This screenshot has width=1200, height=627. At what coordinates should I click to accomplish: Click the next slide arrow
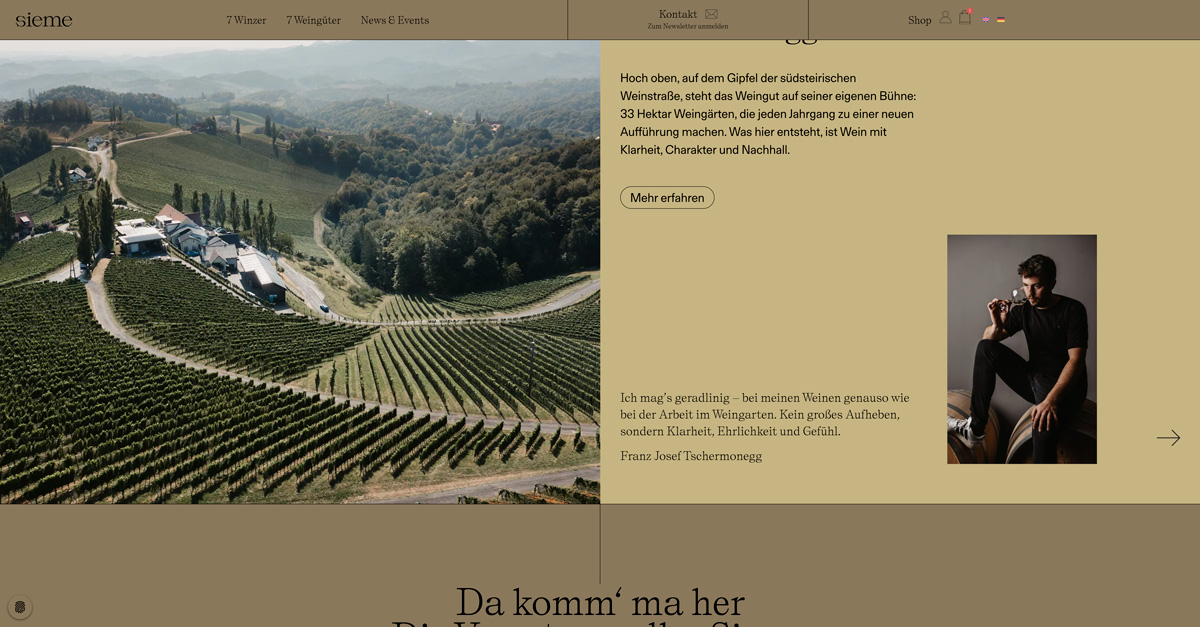coord(1168,438)
